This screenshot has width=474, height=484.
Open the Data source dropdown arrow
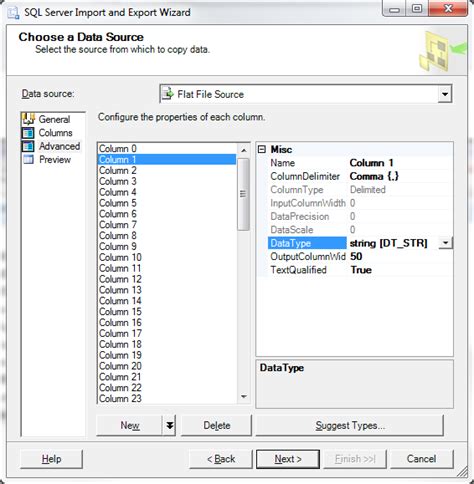[445, 94]
